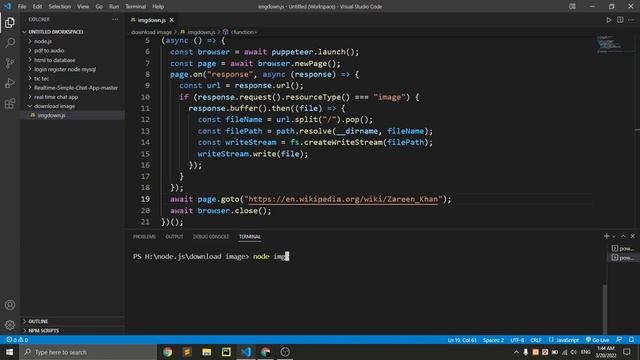640x360 pixels.
Task: Switch to the OUTPUT panel tab
Action: (174, 236)
